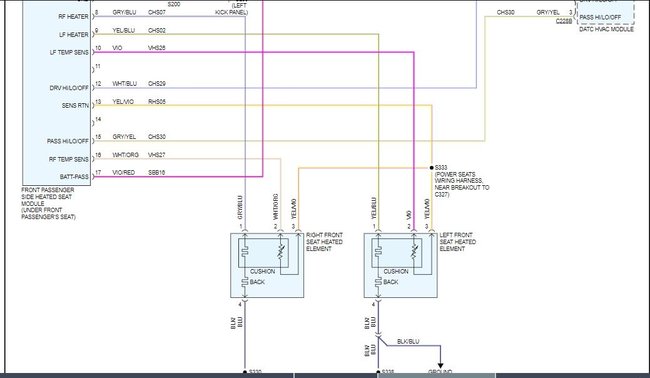Click the POWER SEATS WIRING HARNESS note
This screenshot has height=378, width=650.
pyautogui.click(x=462, y=184)
